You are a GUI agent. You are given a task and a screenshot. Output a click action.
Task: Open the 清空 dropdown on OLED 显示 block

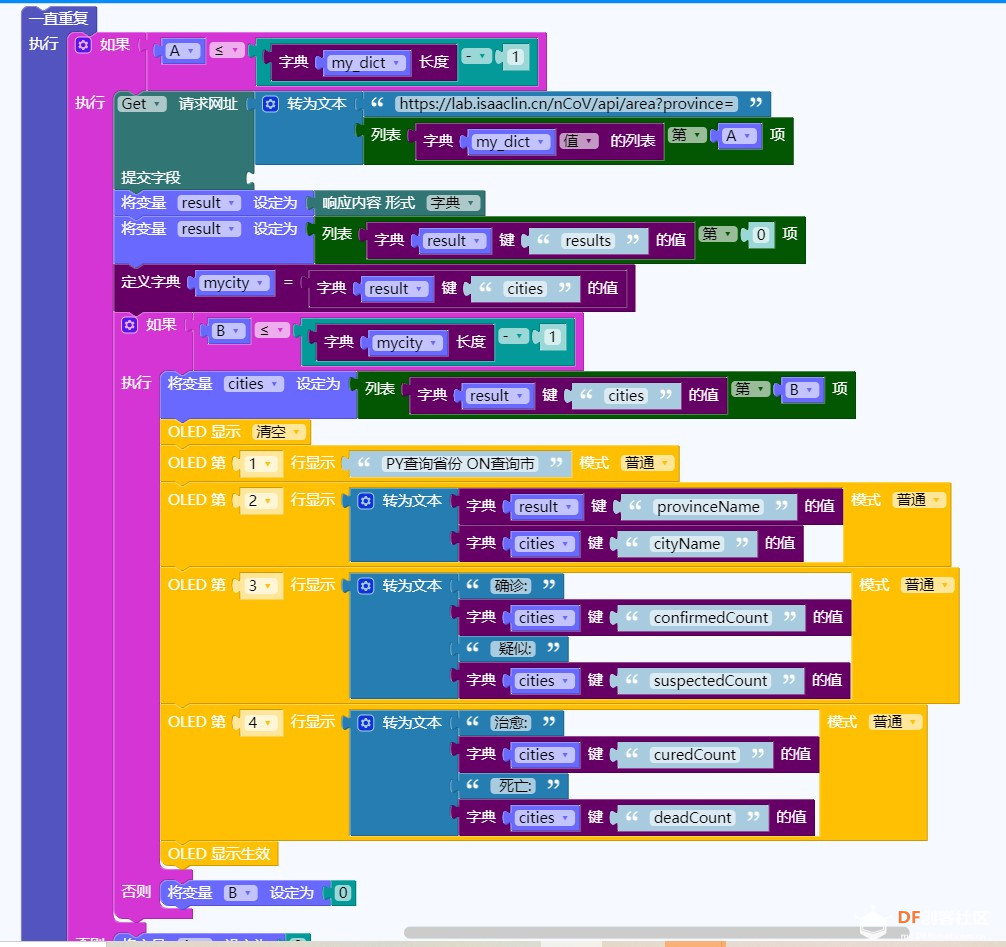point(280,432)
